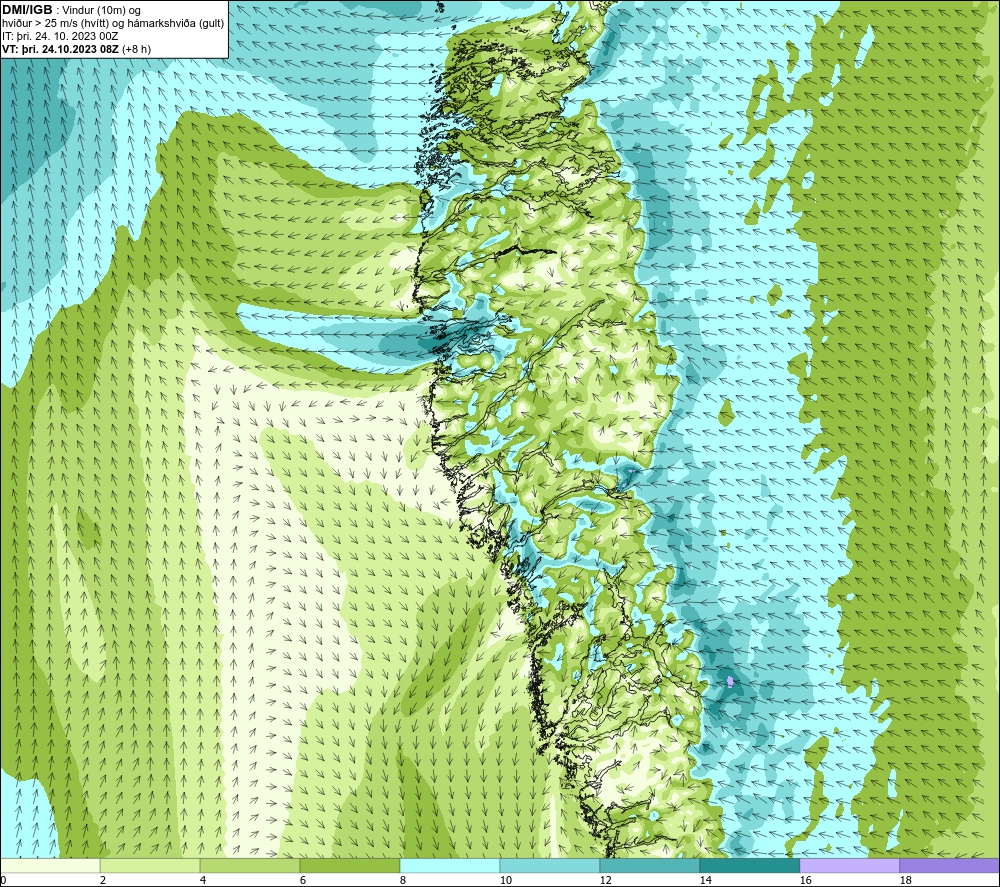
Task: Click the legend label "0"
Action: pos(4,880)
